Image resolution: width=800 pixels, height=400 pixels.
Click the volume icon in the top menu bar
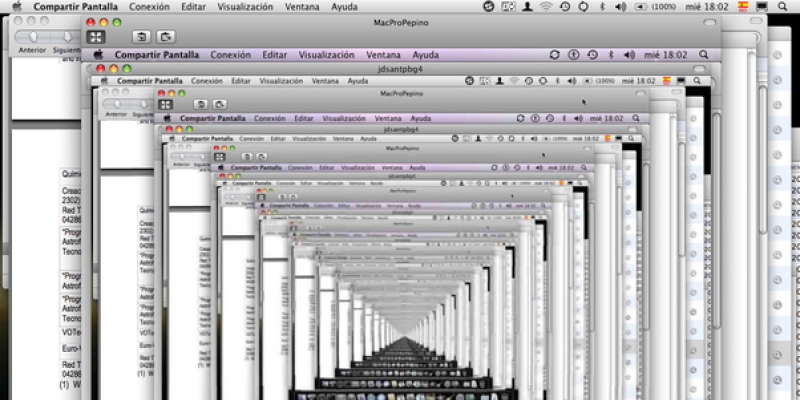click(x=620, y=7)
